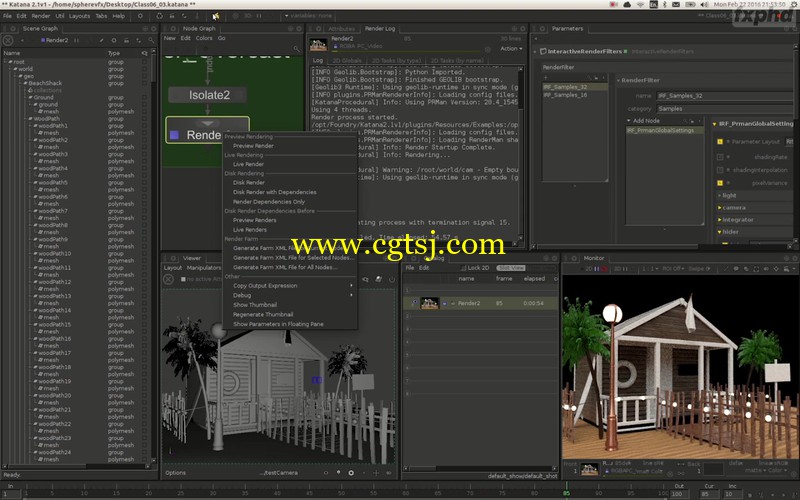Choose Live Render from the context menu
Viewport: 800px width, 500px height.
[x=248, y=164]
